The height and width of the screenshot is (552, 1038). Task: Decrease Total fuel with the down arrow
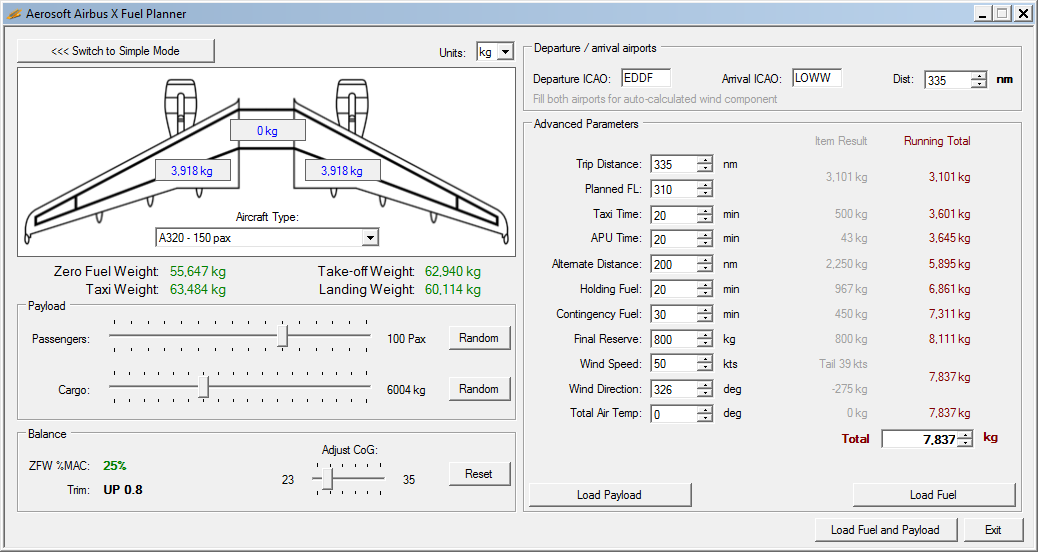[966, 443]
